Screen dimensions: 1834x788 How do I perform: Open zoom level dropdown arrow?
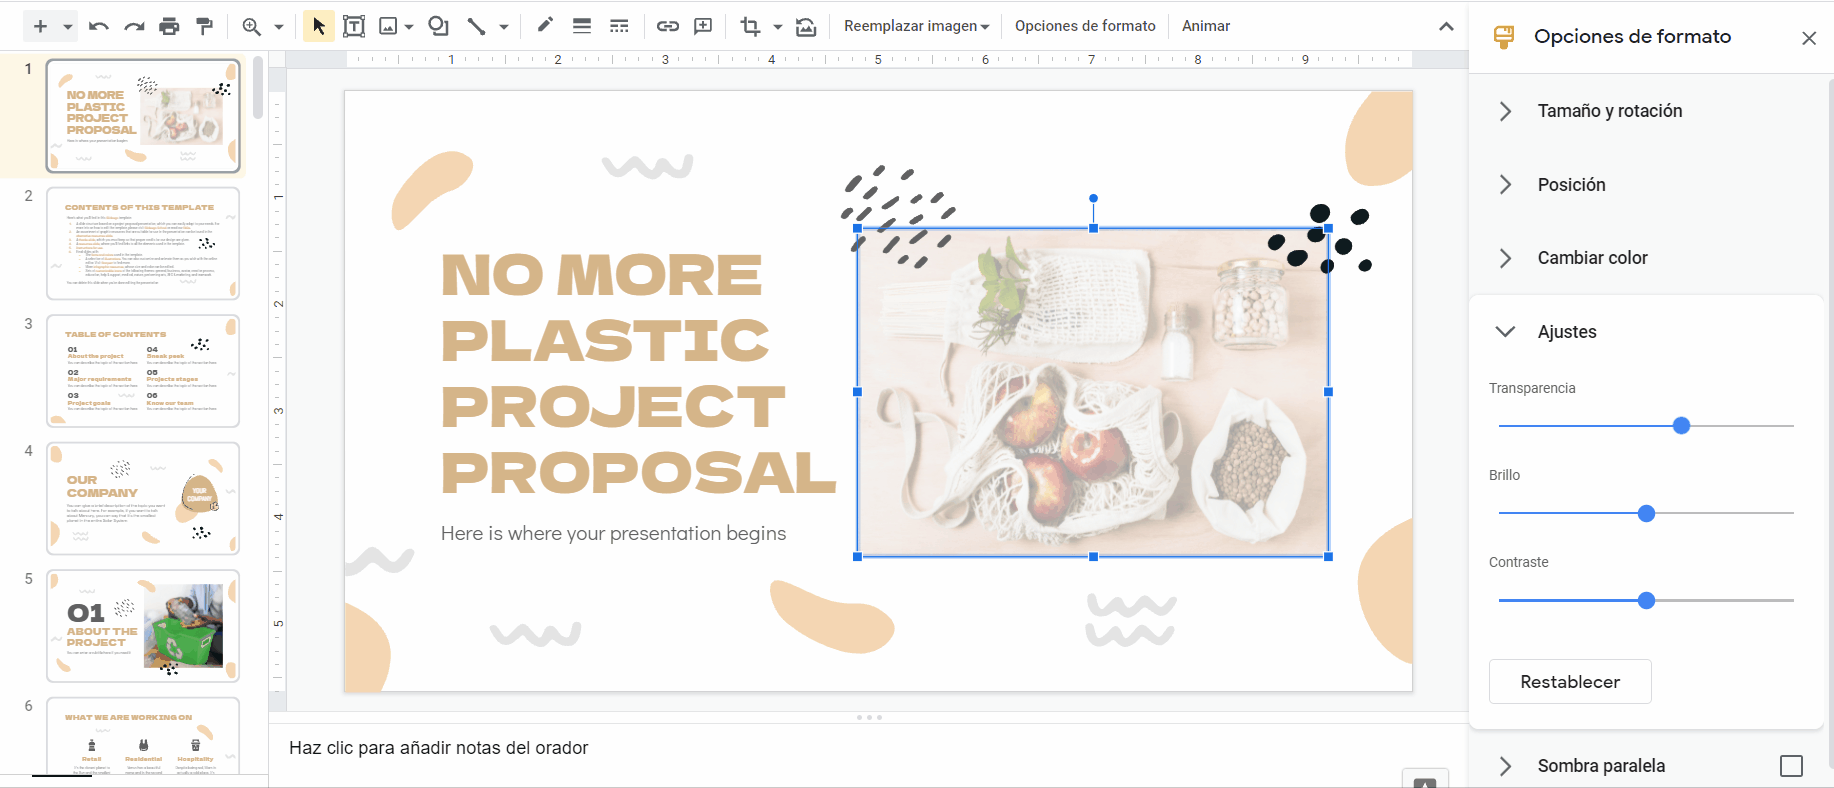[x=279, y=27]
